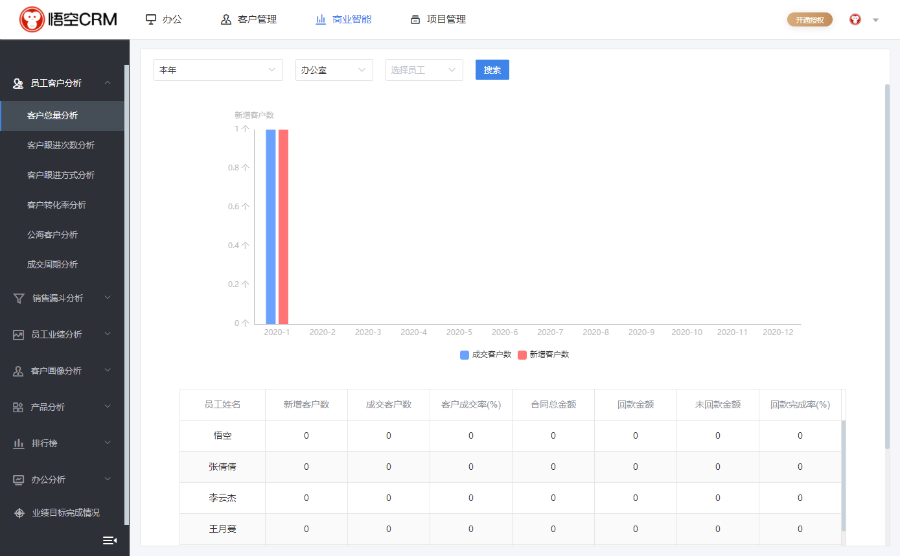Image resolution: width=900 pixels, height=556 pixels.
Task: Open the 办公室 department dropdown
Action: tap(334, 70)
